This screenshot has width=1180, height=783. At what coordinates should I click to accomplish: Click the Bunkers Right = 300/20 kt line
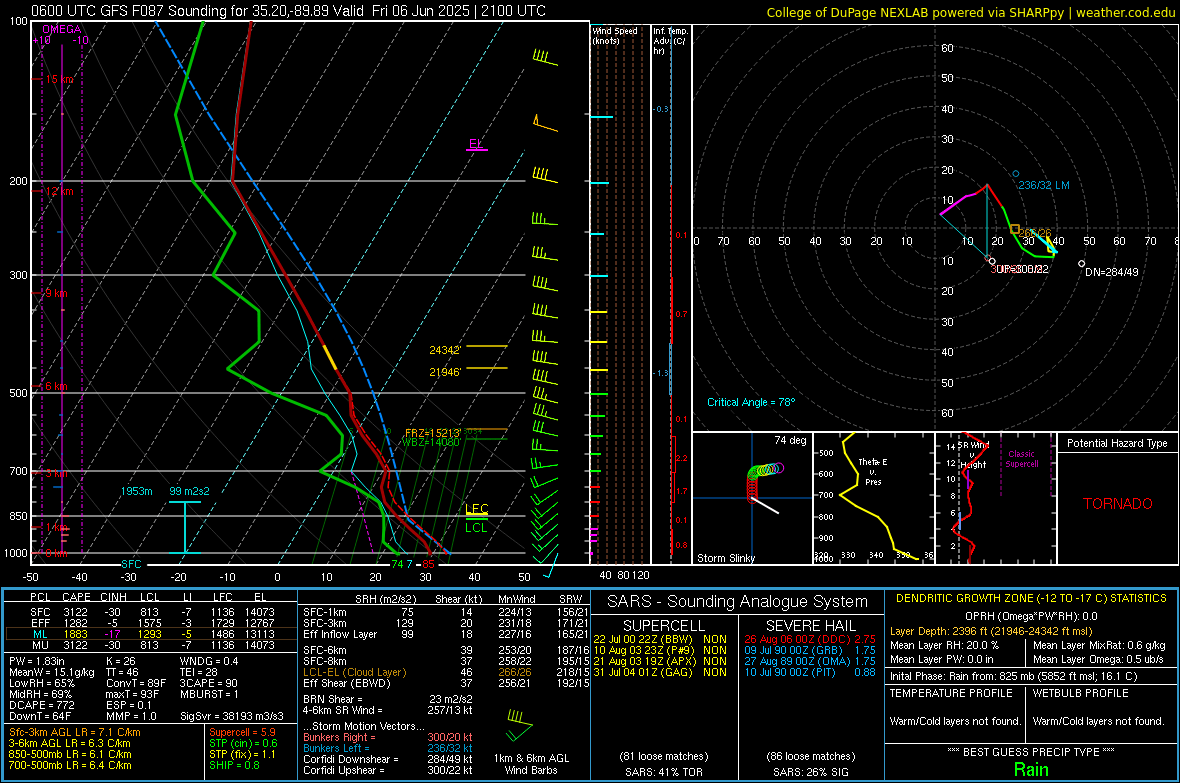[387, 737]
